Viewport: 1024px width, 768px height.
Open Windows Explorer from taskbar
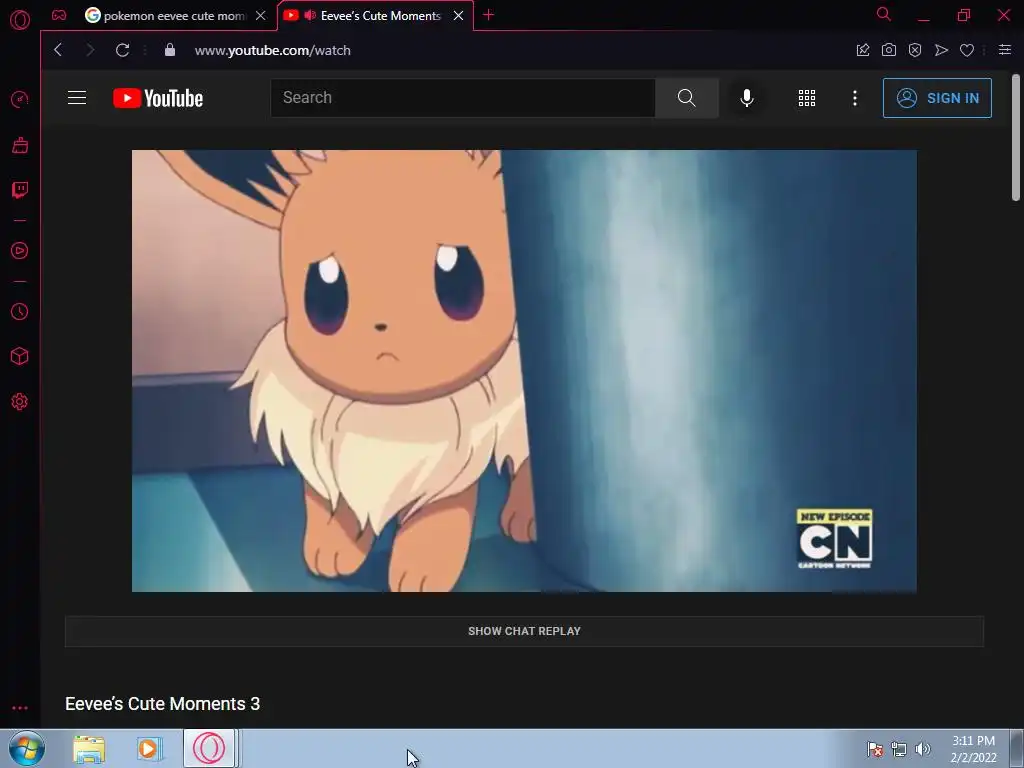[x=89, y=749]
